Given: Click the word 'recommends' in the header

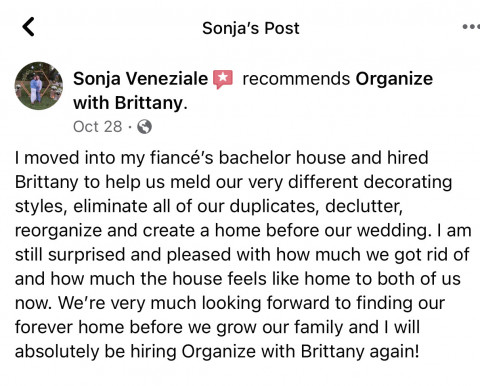Looking at the screenshot, I should point(296,79).
